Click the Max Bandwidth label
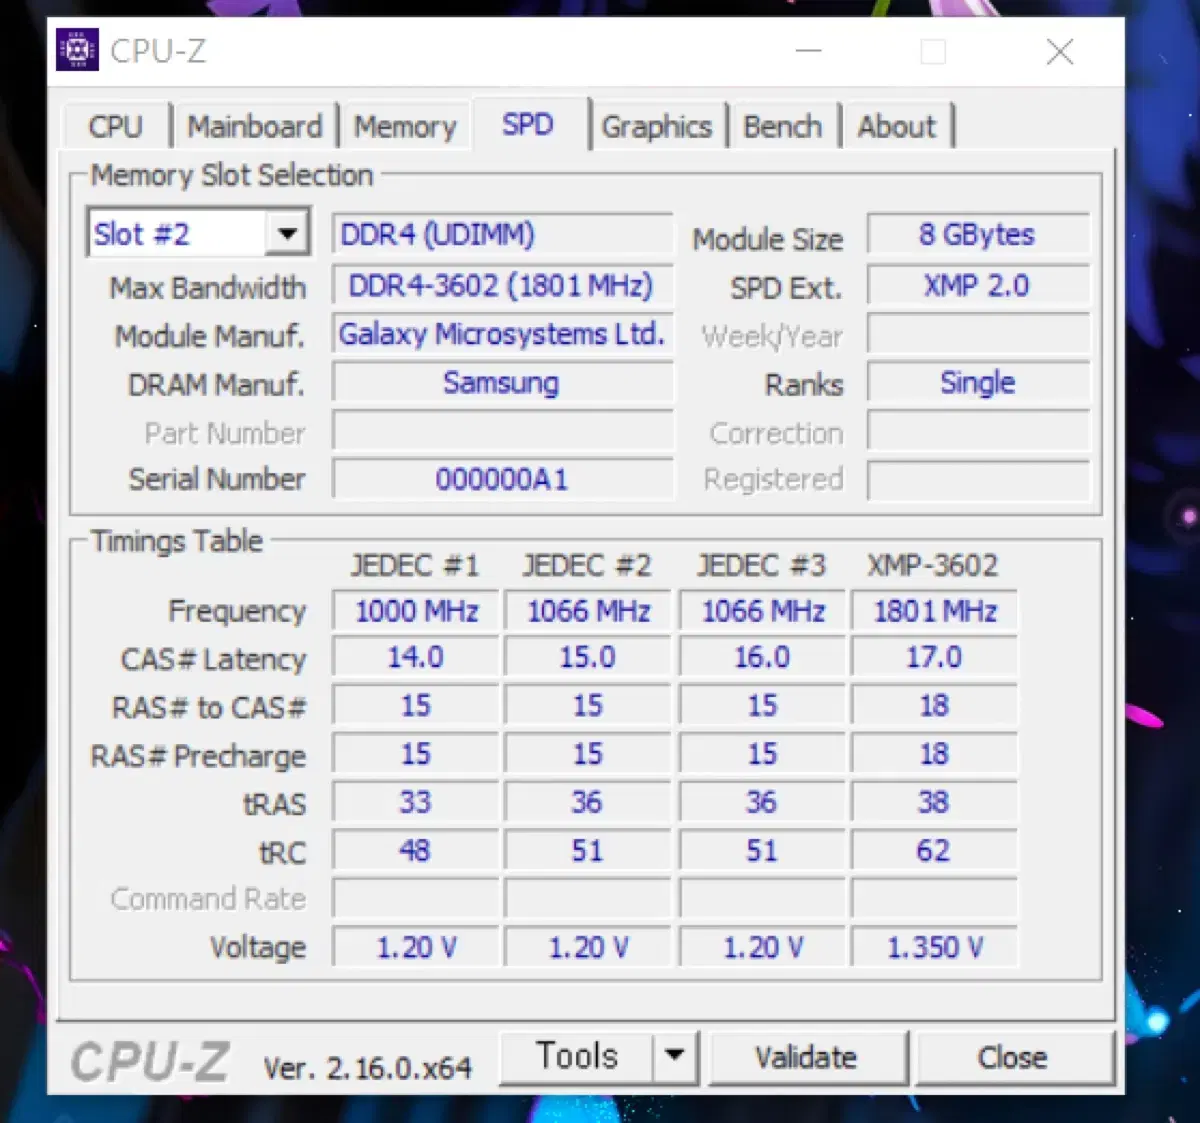The image size is (1200, 1123). (208, 288)
